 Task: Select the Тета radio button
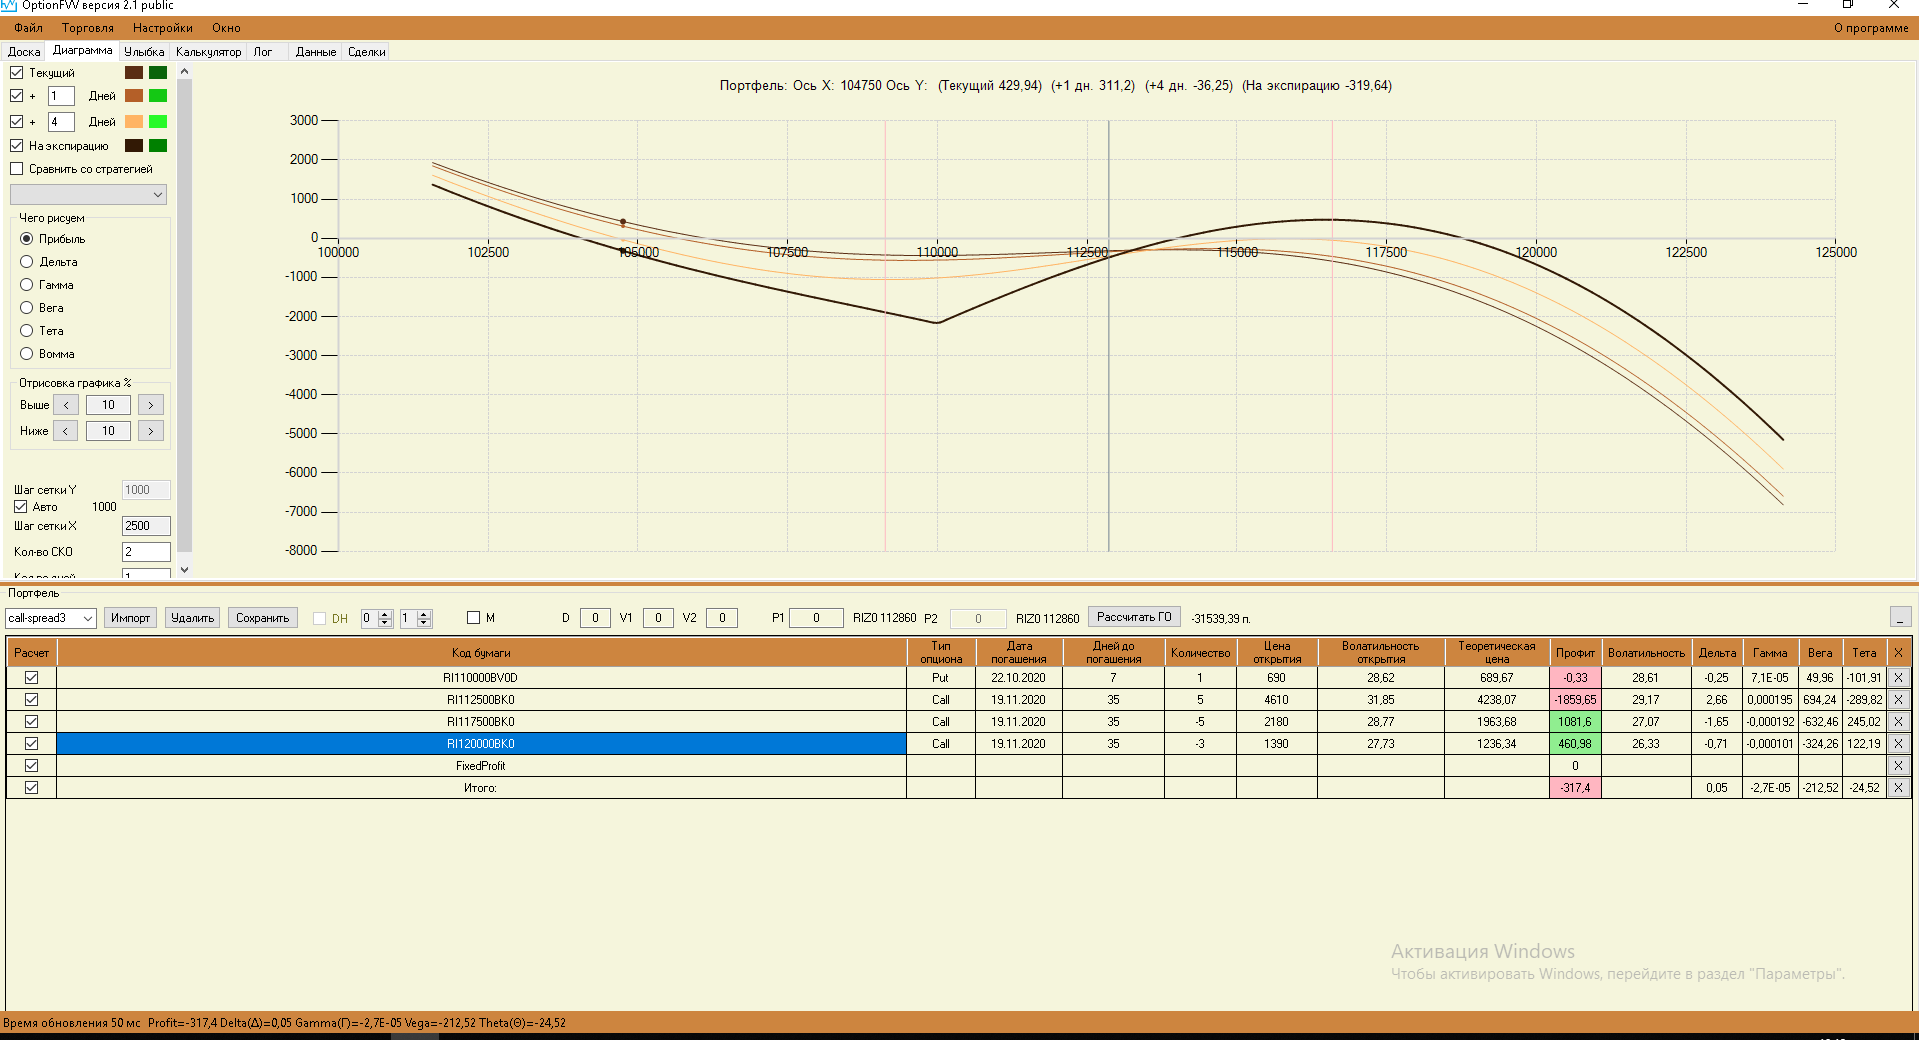27,331
